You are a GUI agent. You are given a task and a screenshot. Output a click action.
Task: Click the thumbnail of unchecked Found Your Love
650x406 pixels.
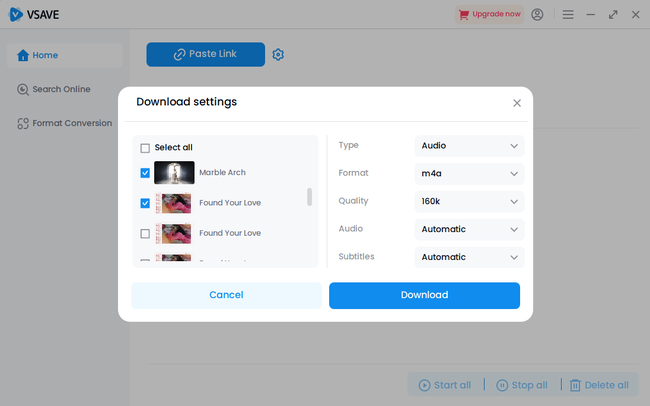174,233
